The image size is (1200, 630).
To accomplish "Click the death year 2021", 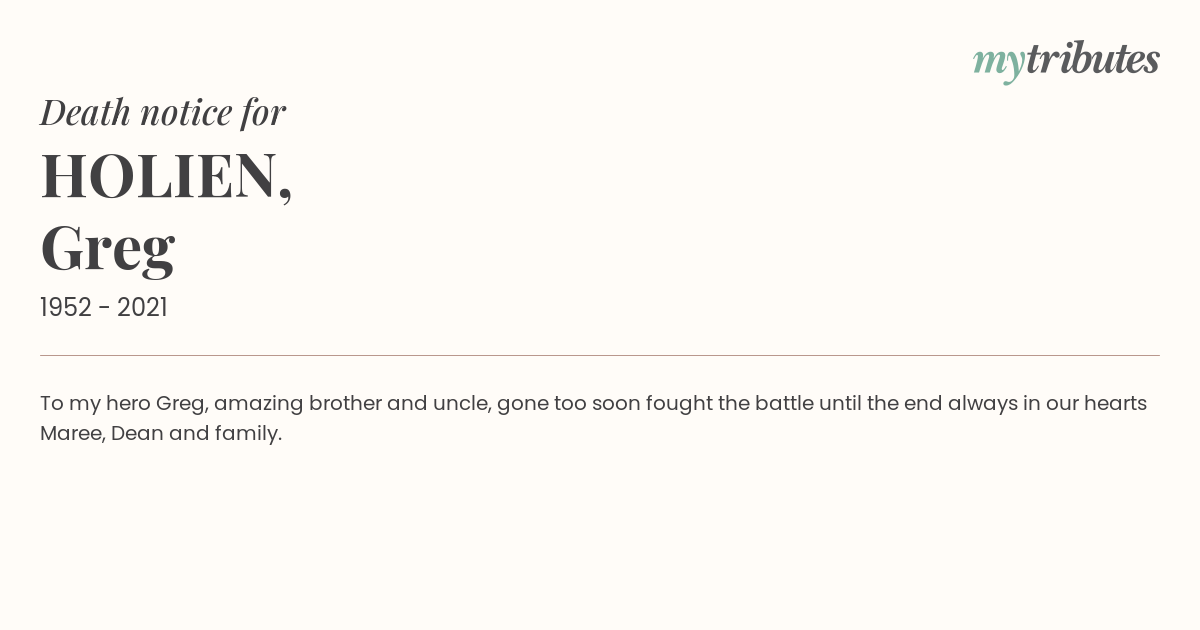I will 142,308.
